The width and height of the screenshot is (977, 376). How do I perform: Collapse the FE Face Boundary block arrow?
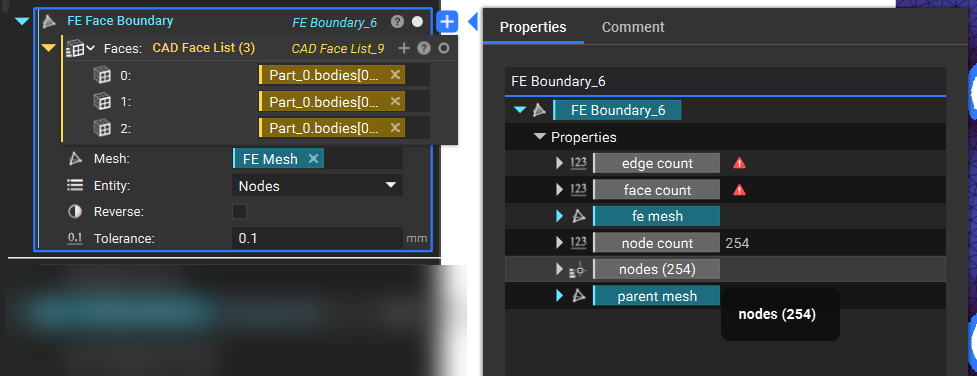click(x=22, y=21)
